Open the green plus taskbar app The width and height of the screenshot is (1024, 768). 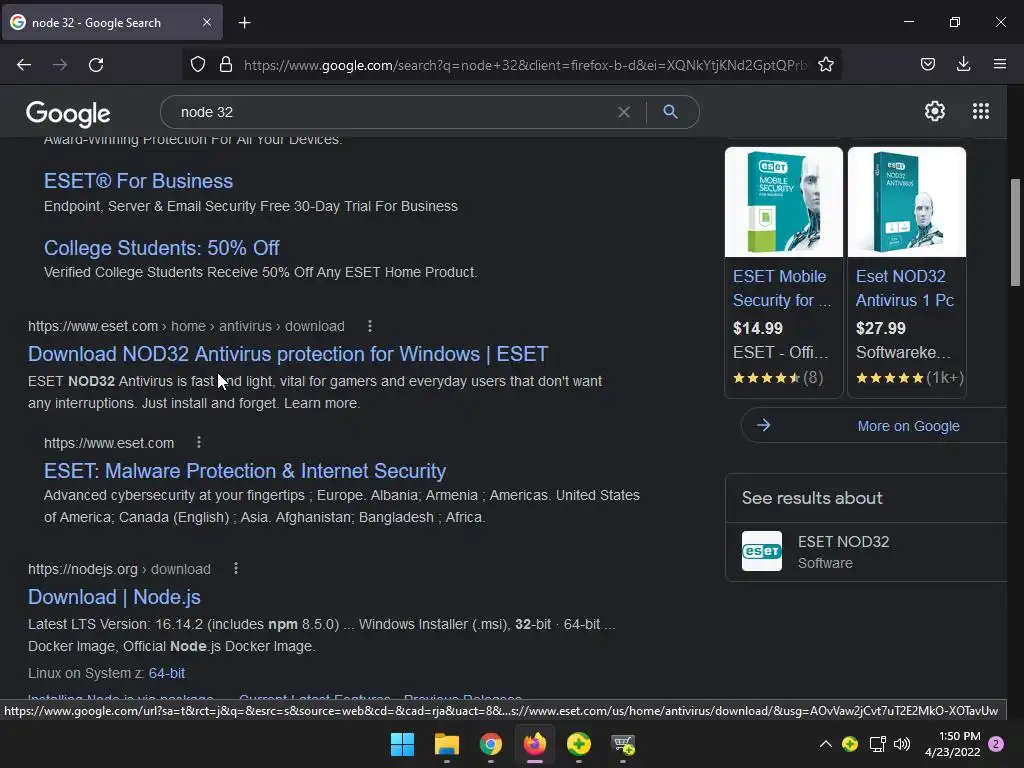point(579,744)
